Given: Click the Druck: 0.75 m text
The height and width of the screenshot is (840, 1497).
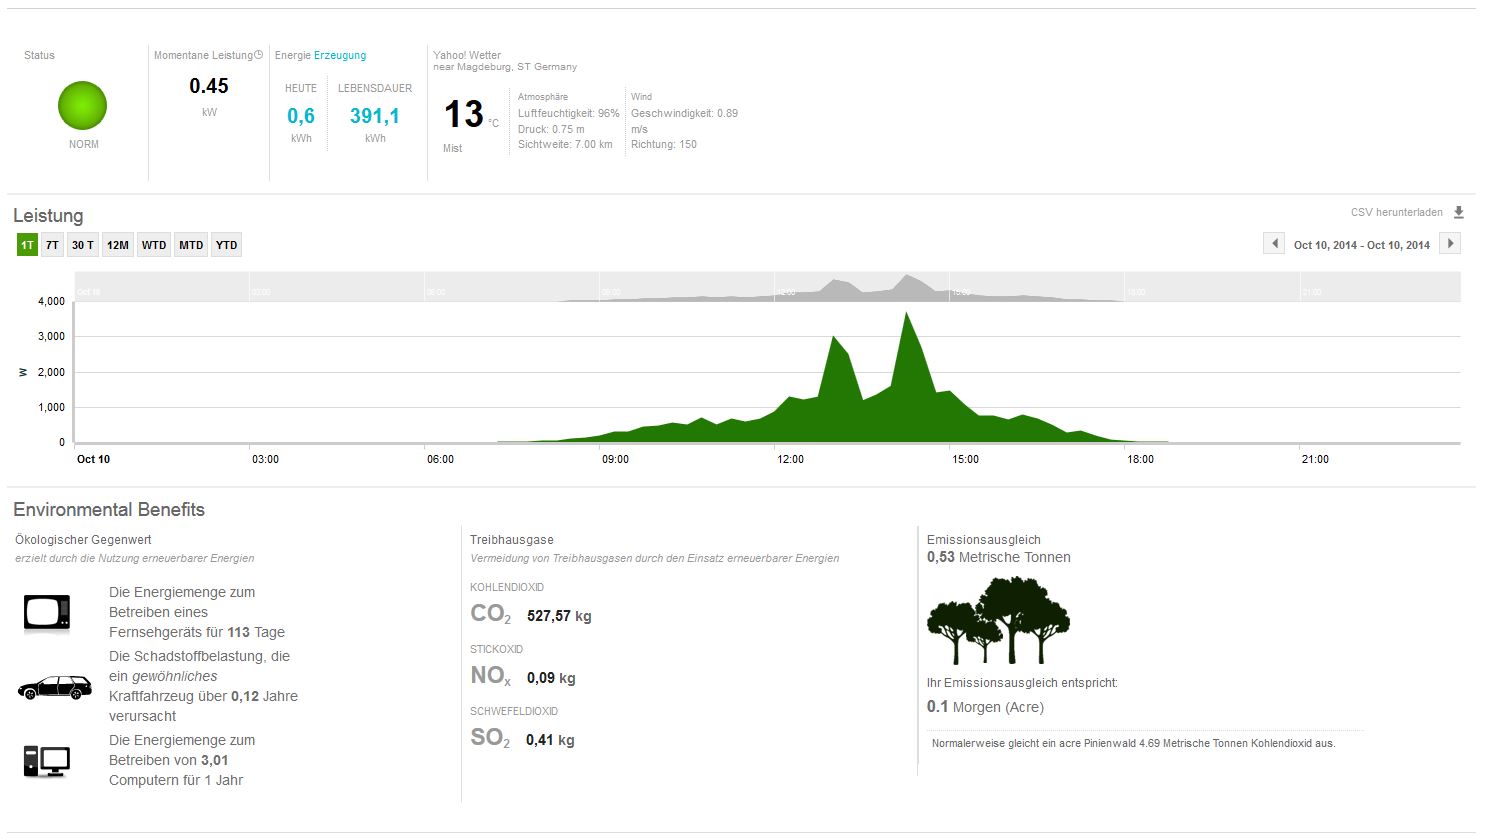Looking at the screenshot, I should click(551, 129).
